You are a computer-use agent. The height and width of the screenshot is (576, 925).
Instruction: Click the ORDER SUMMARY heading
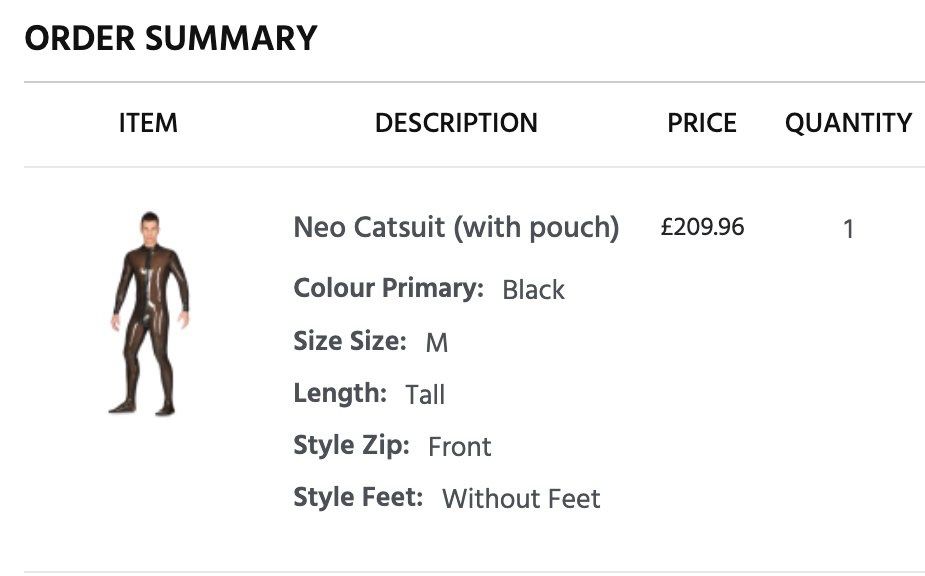pyautogui.click(x=171, y=38)
